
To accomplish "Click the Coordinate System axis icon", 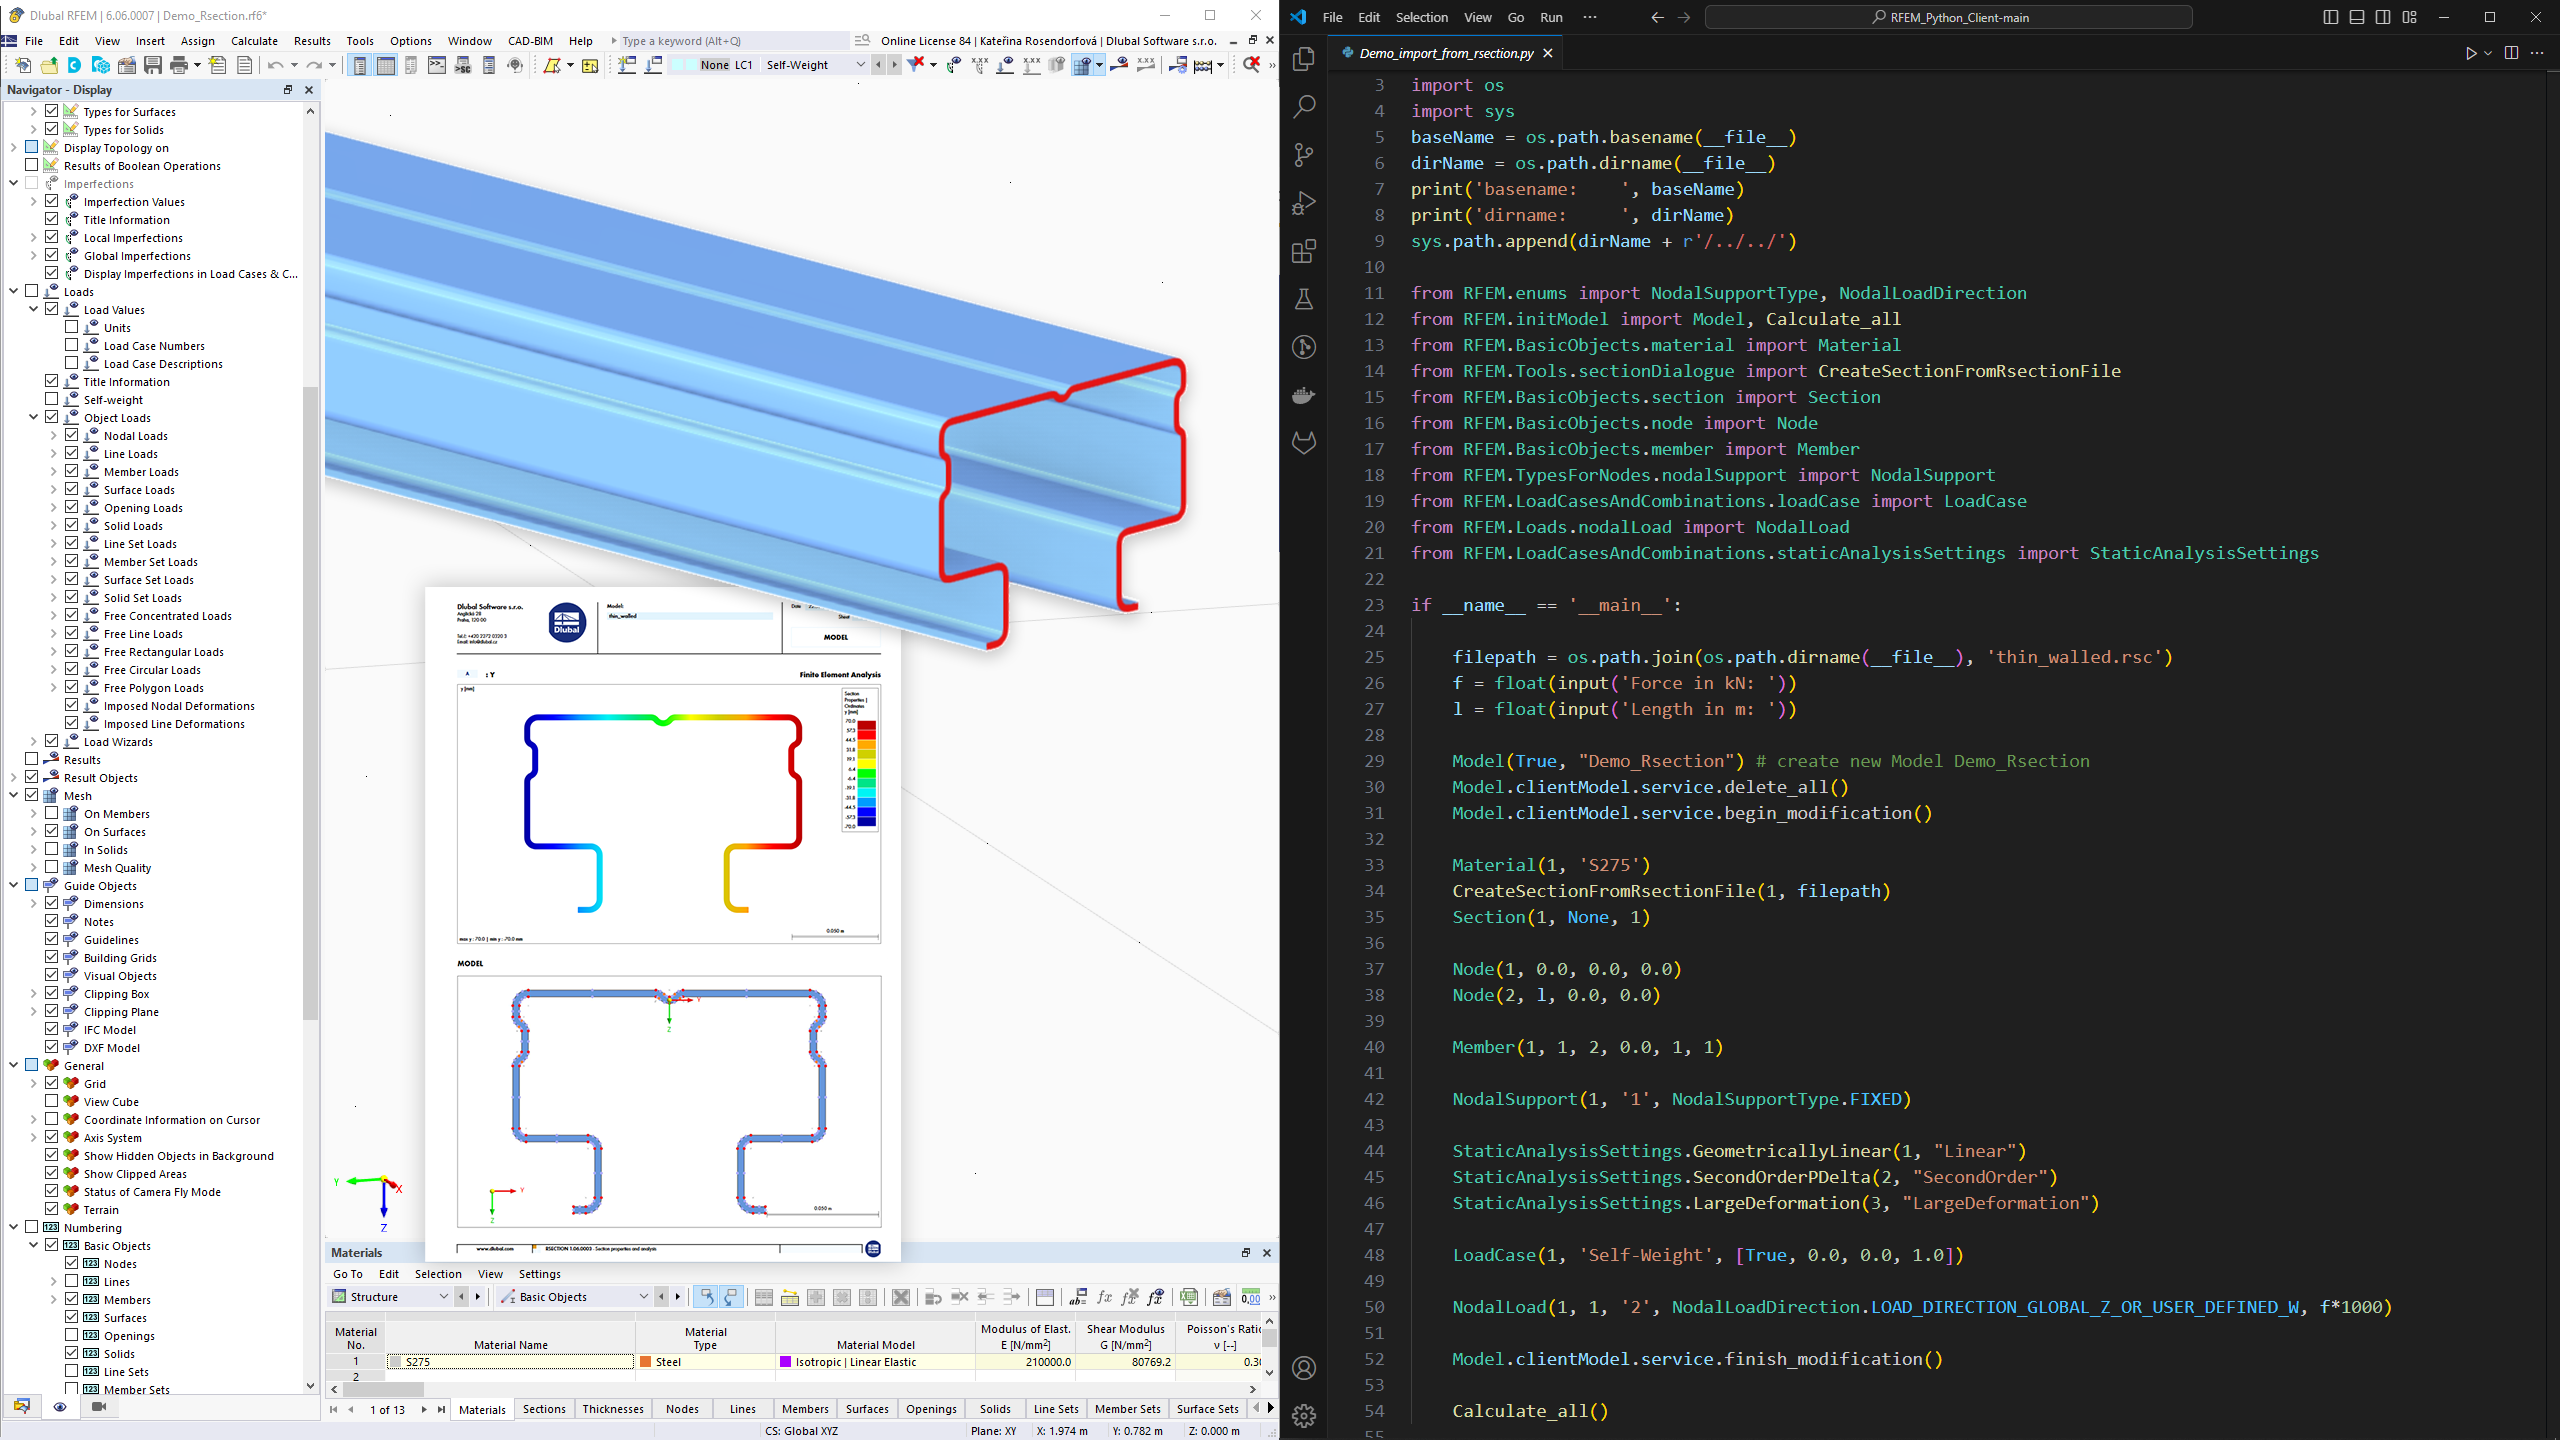I will [383, 1183].
